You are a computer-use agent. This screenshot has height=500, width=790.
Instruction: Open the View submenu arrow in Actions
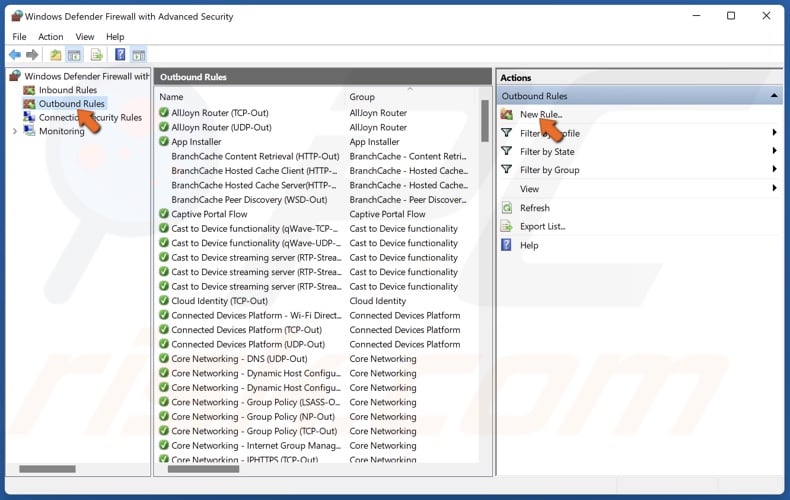(x=774, y=188)
